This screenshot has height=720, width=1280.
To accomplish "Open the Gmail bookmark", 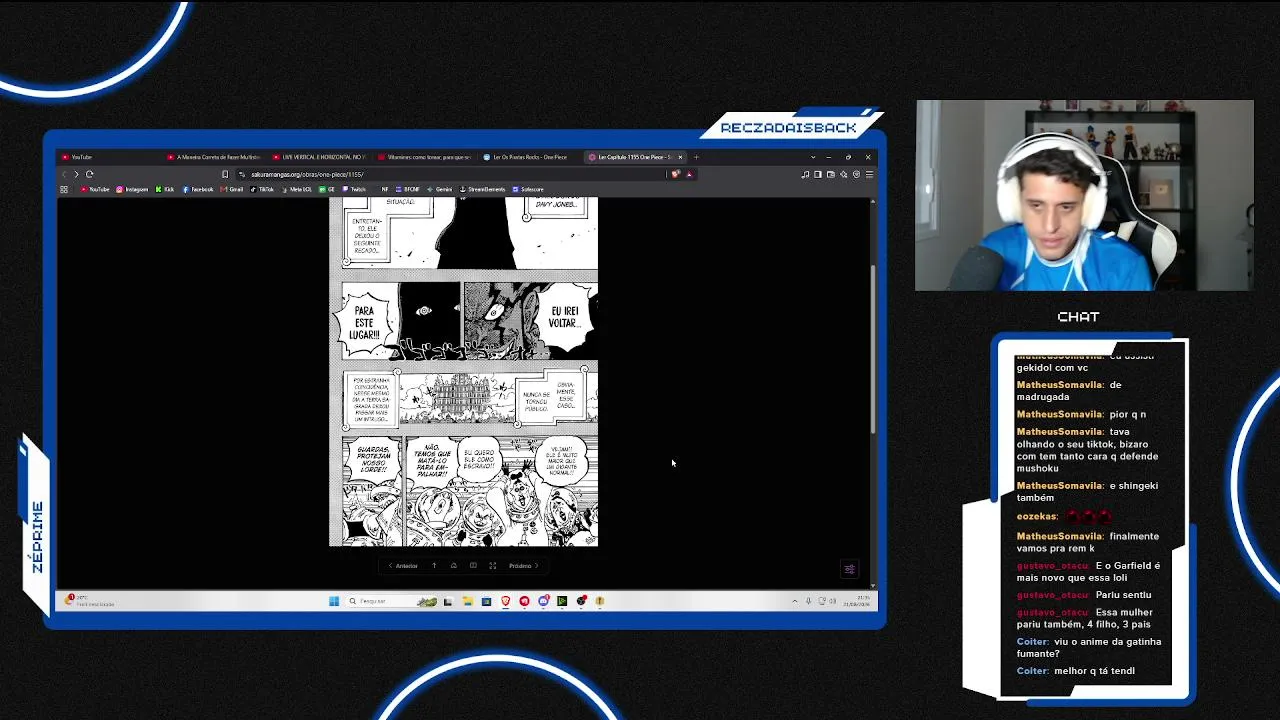I will 232,189.
